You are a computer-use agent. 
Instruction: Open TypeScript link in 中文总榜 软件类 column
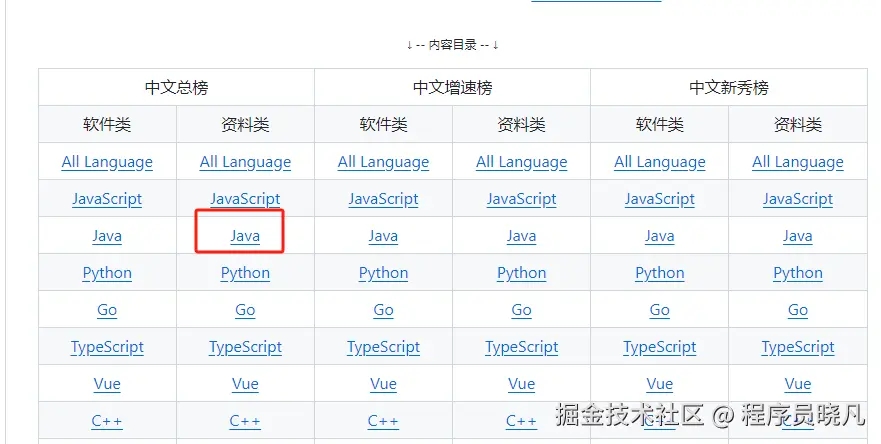point(107,347)
